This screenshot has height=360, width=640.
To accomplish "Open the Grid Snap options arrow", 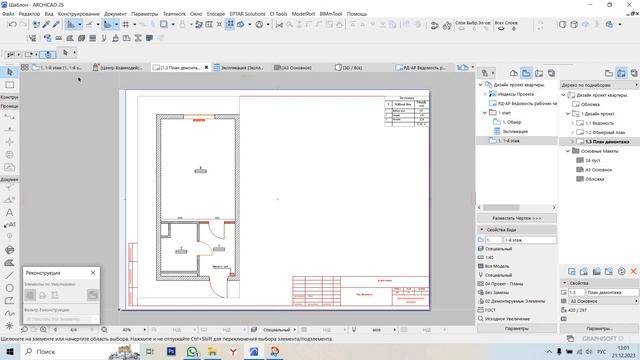I will coord(134,25).
